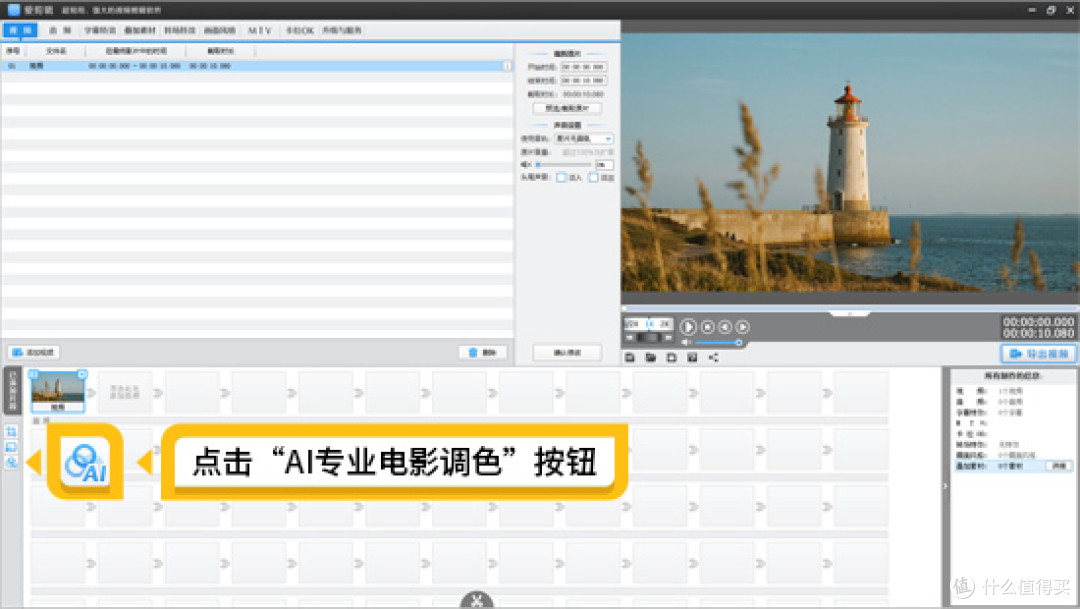Click the options handle at the clip row's right end
Screen dimensions: 1080x609
(508, 65)
